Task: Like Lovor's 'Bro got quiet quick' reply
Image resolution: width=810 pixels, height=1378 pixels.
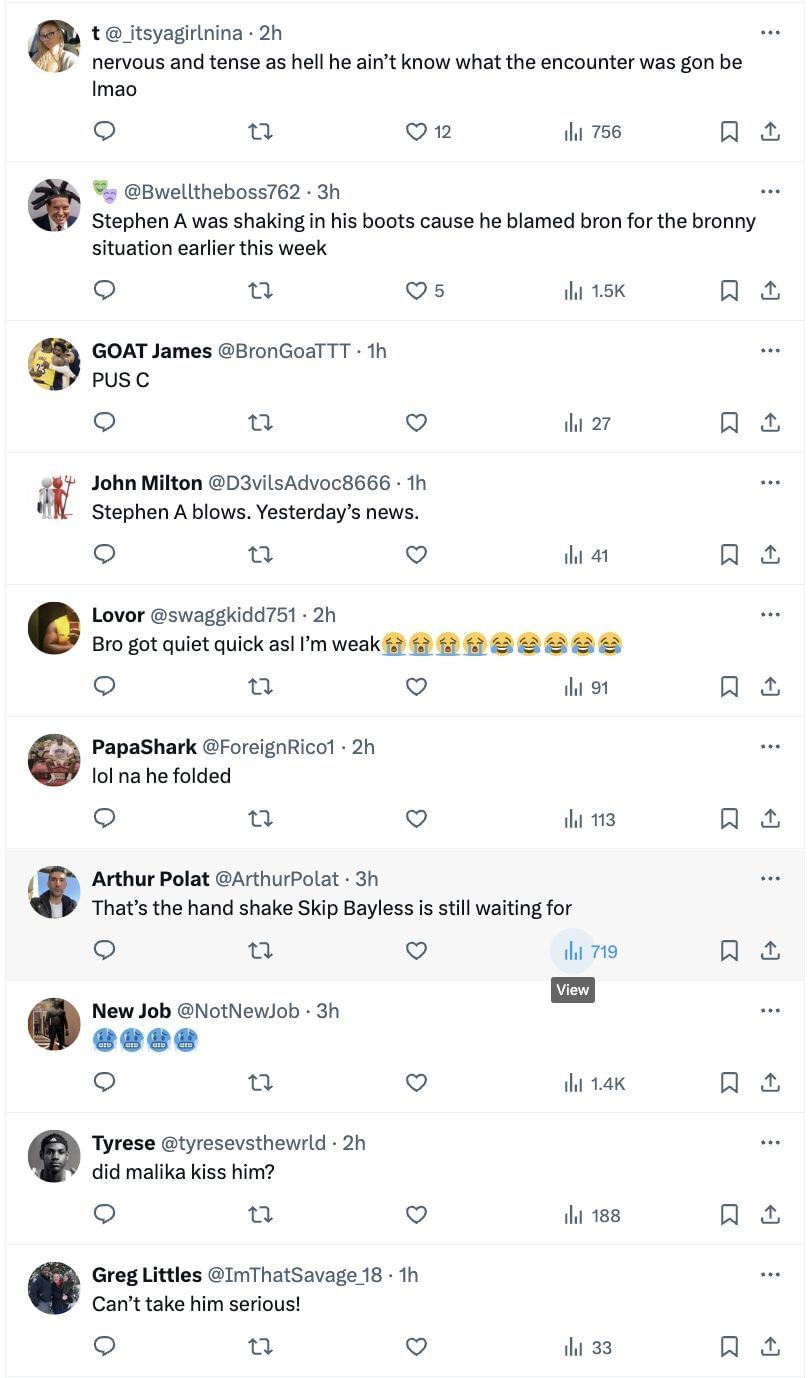Action: 416,686
